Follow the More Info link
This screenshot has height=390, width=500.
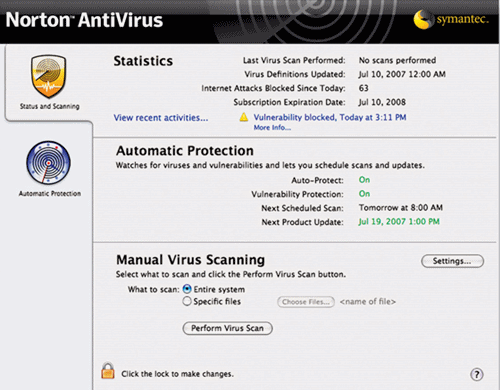click(x=272, y=128)
